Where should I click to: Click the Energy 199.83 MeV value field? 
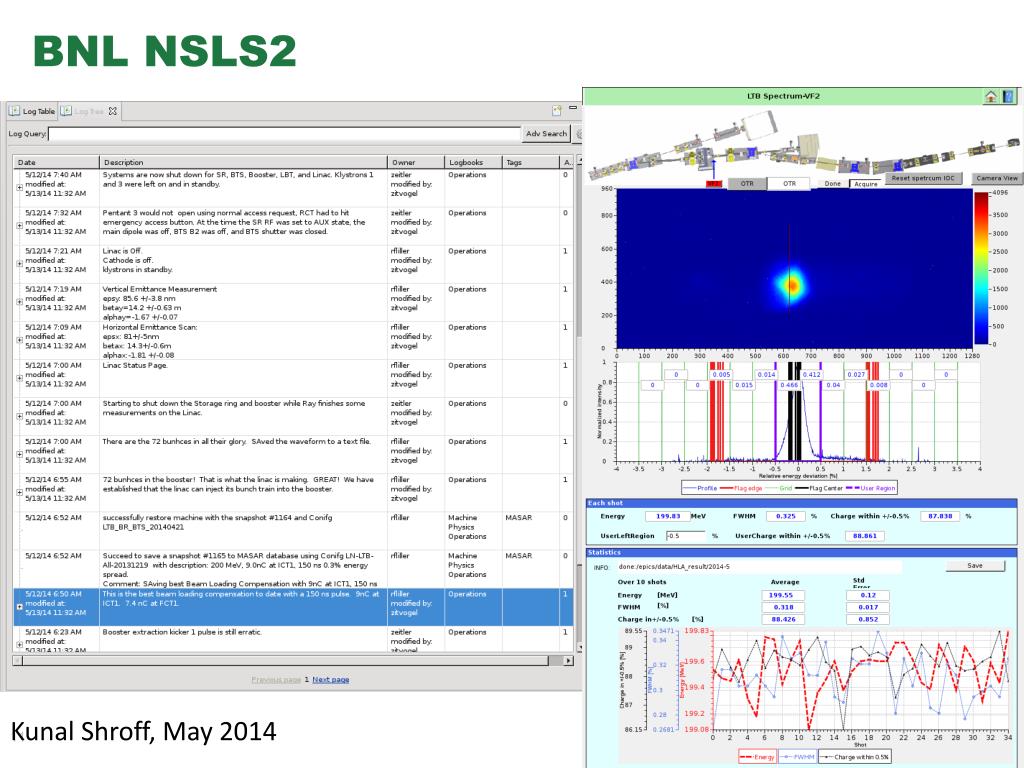(x=667, y=516)
